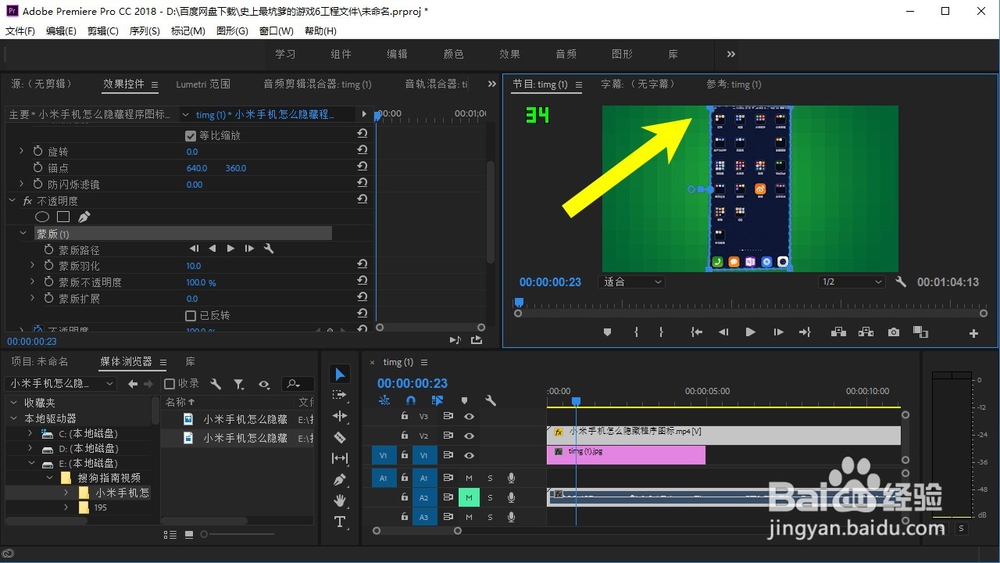Switch to the Color workspace
The height and width of the screenshot is (563, 1000).
click(453, 54)
